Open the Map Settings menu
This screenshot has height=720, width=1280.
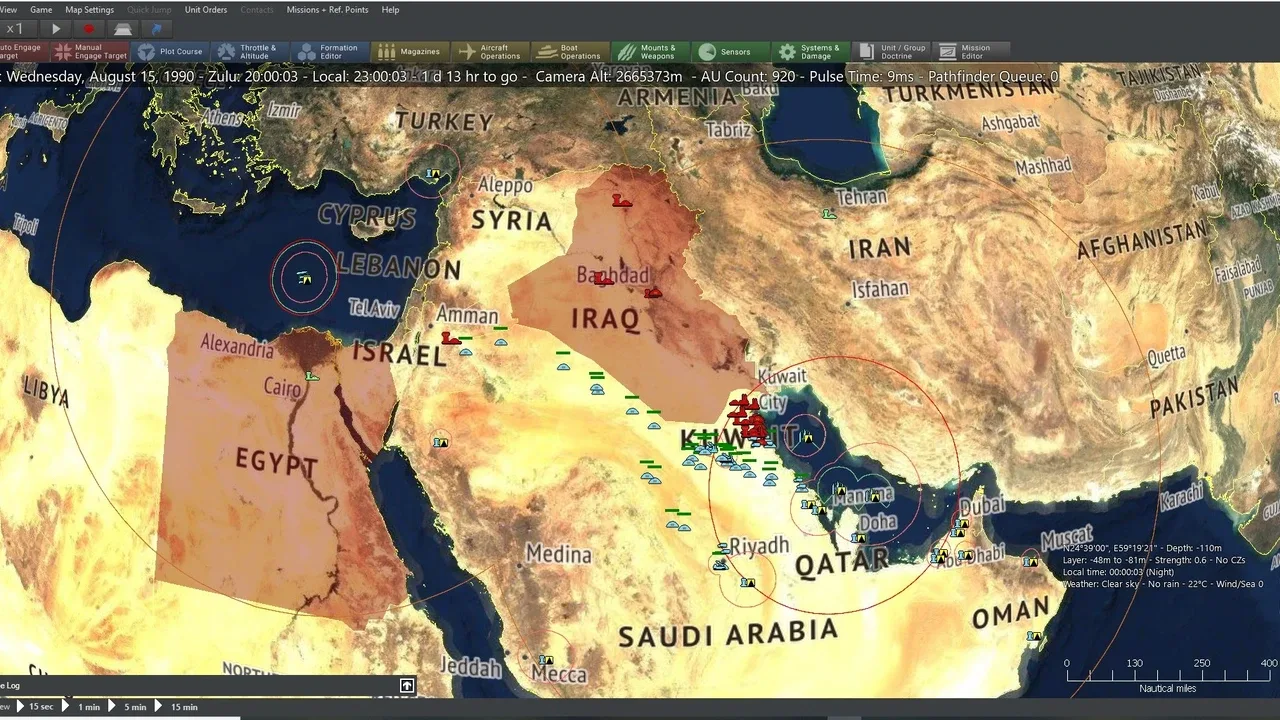tap(90, 10)
